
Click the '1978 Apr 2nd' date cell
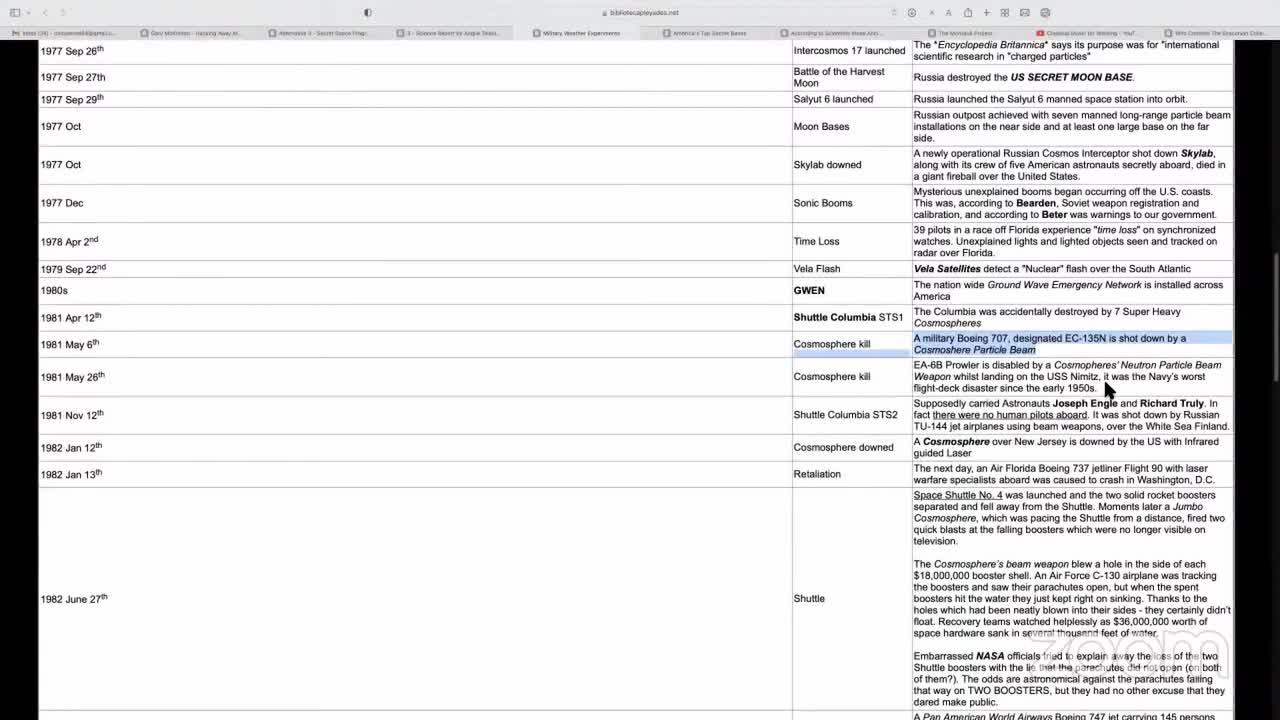(x=415, y=241)
